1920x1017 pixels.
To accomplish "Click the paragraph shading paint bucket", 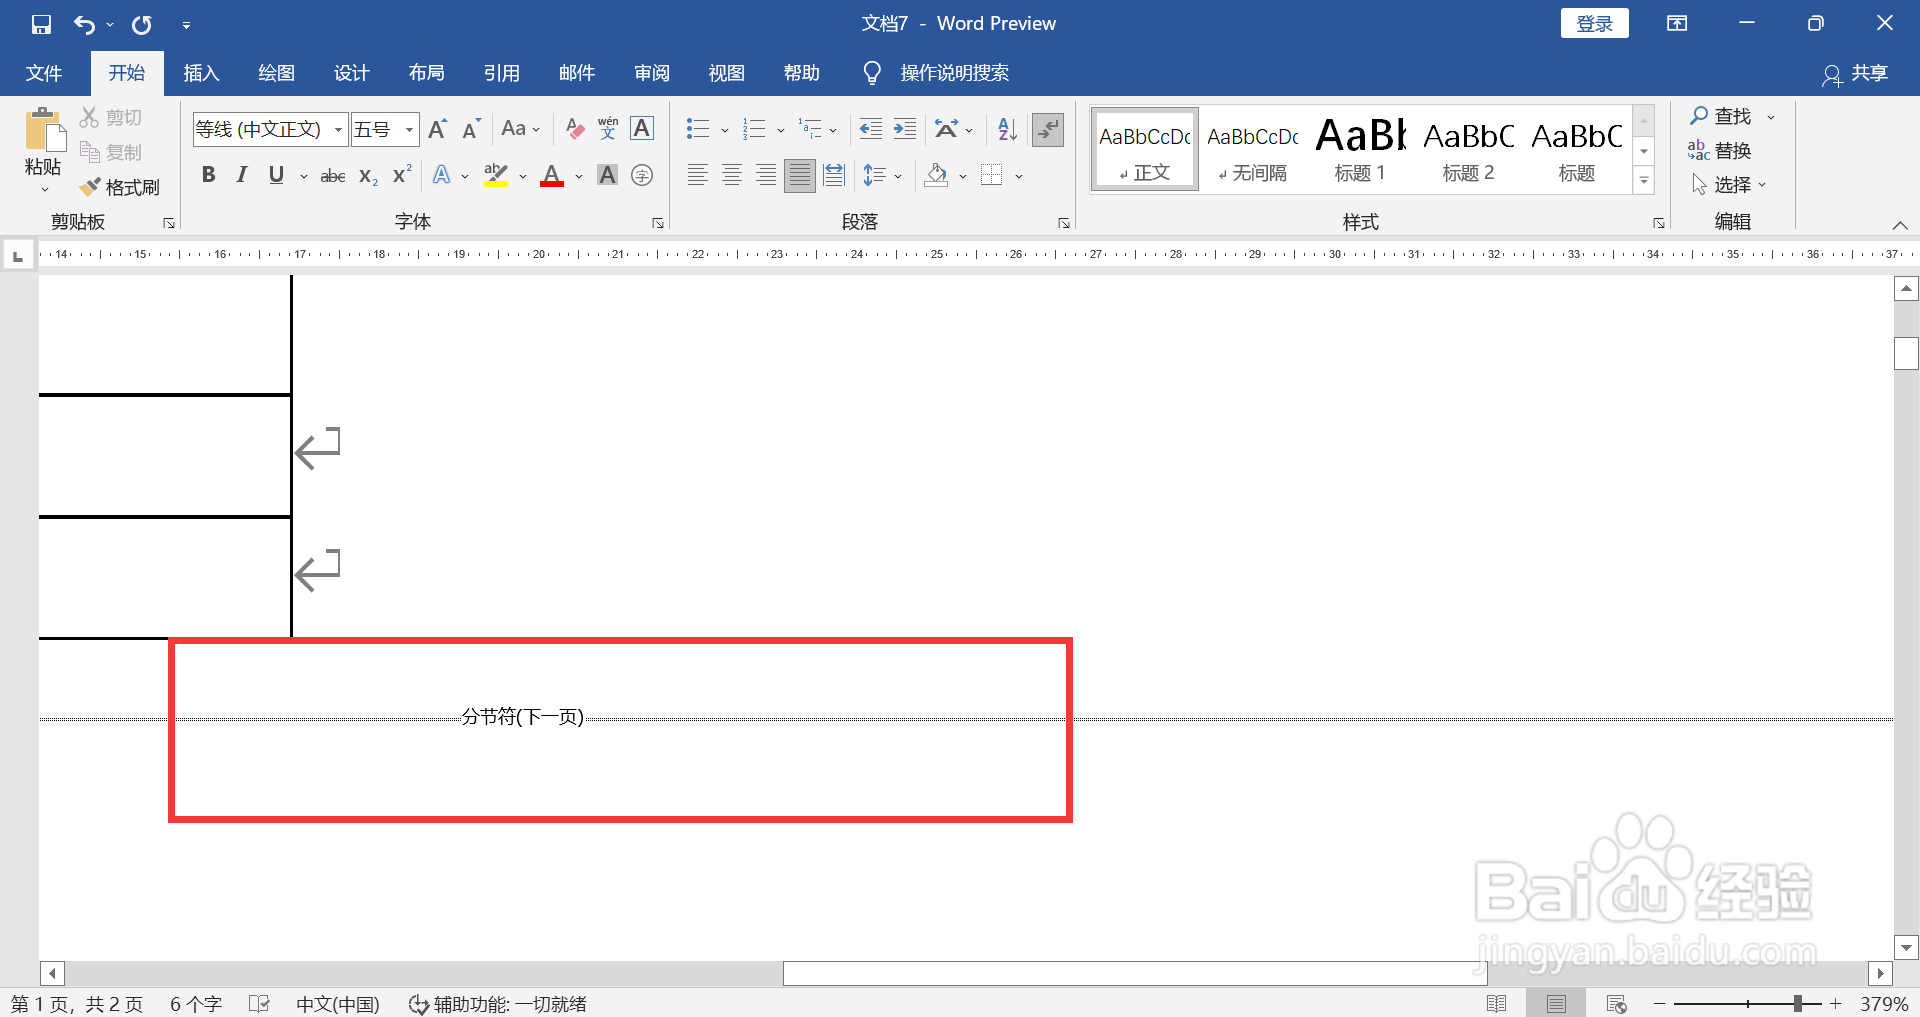I will pyautogui.click(x=936, y=175).
